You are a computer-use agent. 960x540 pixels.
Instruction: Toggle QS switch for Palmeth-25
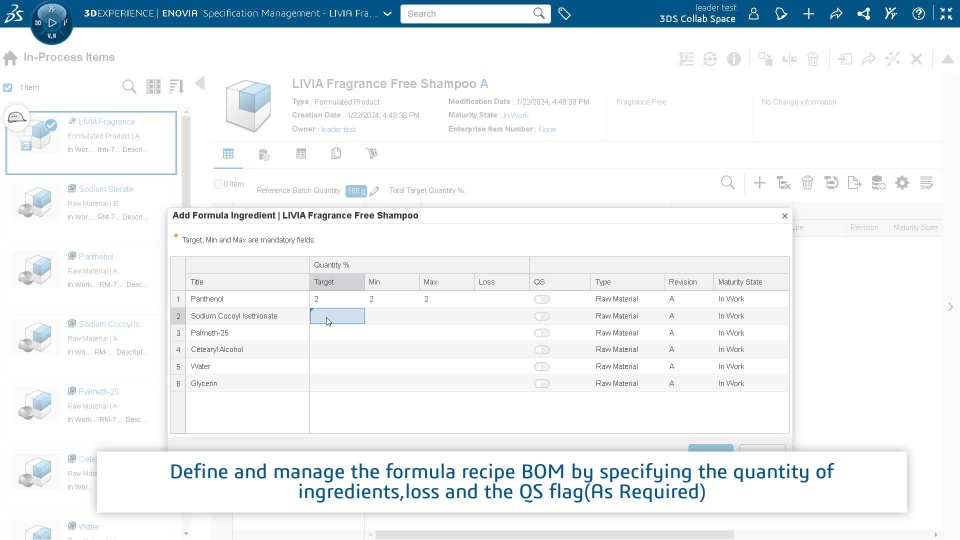coord(542,333)
